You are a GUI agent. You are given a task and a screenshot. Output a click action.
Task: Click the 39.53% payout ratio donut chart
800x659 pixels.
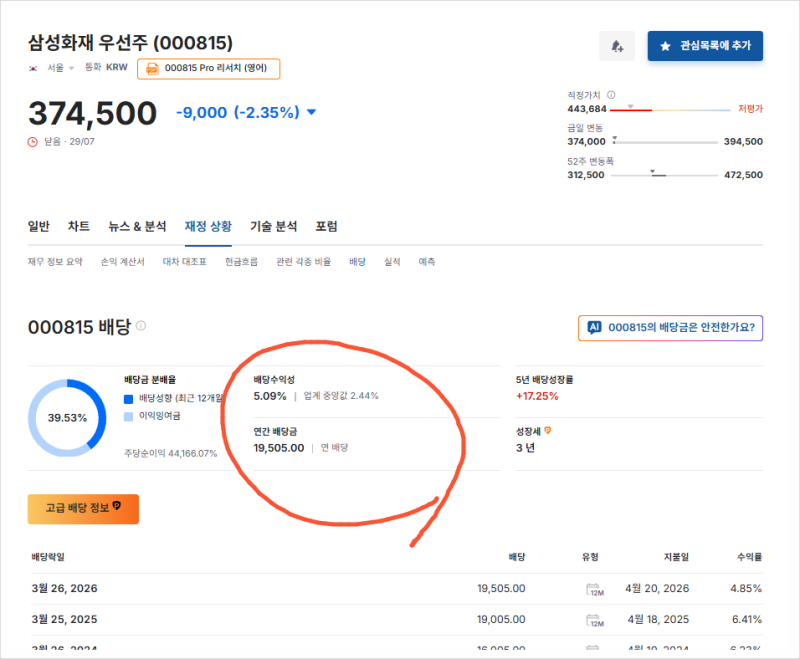(67, 418)
